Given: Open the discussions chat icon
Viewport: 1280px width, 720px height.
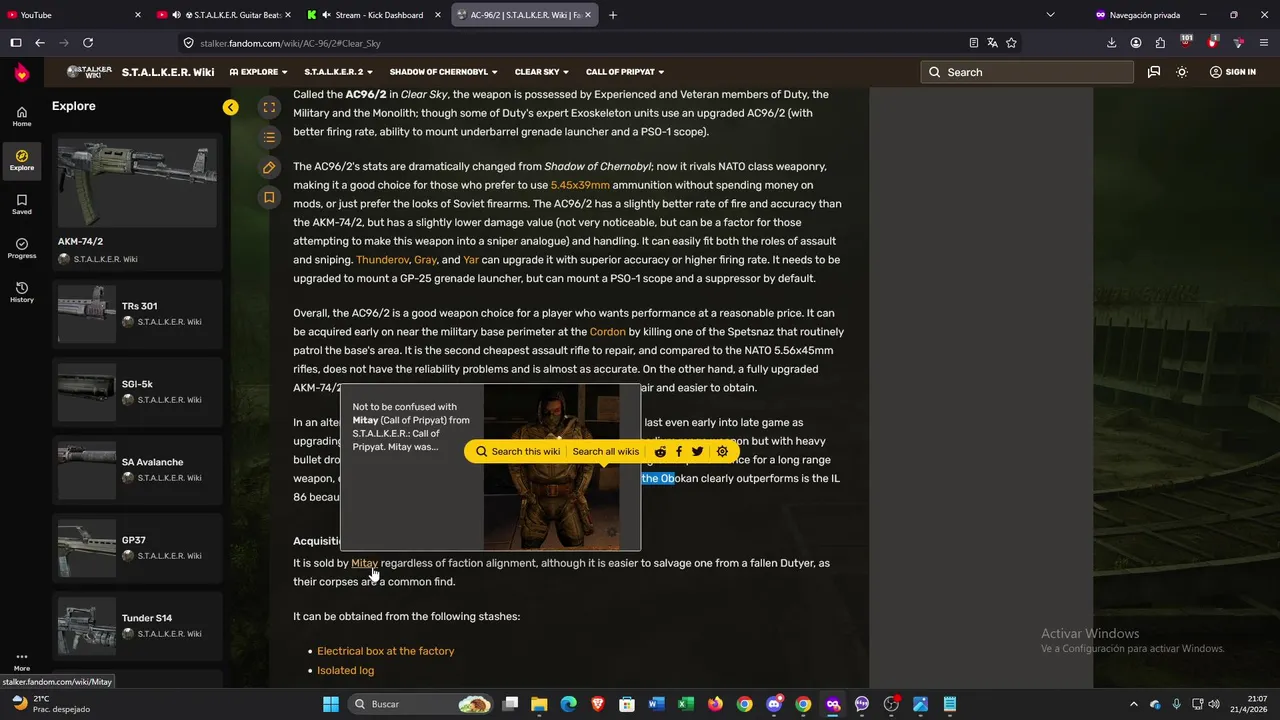Looking at the screenshot, I should click(x=1154, y=72).
